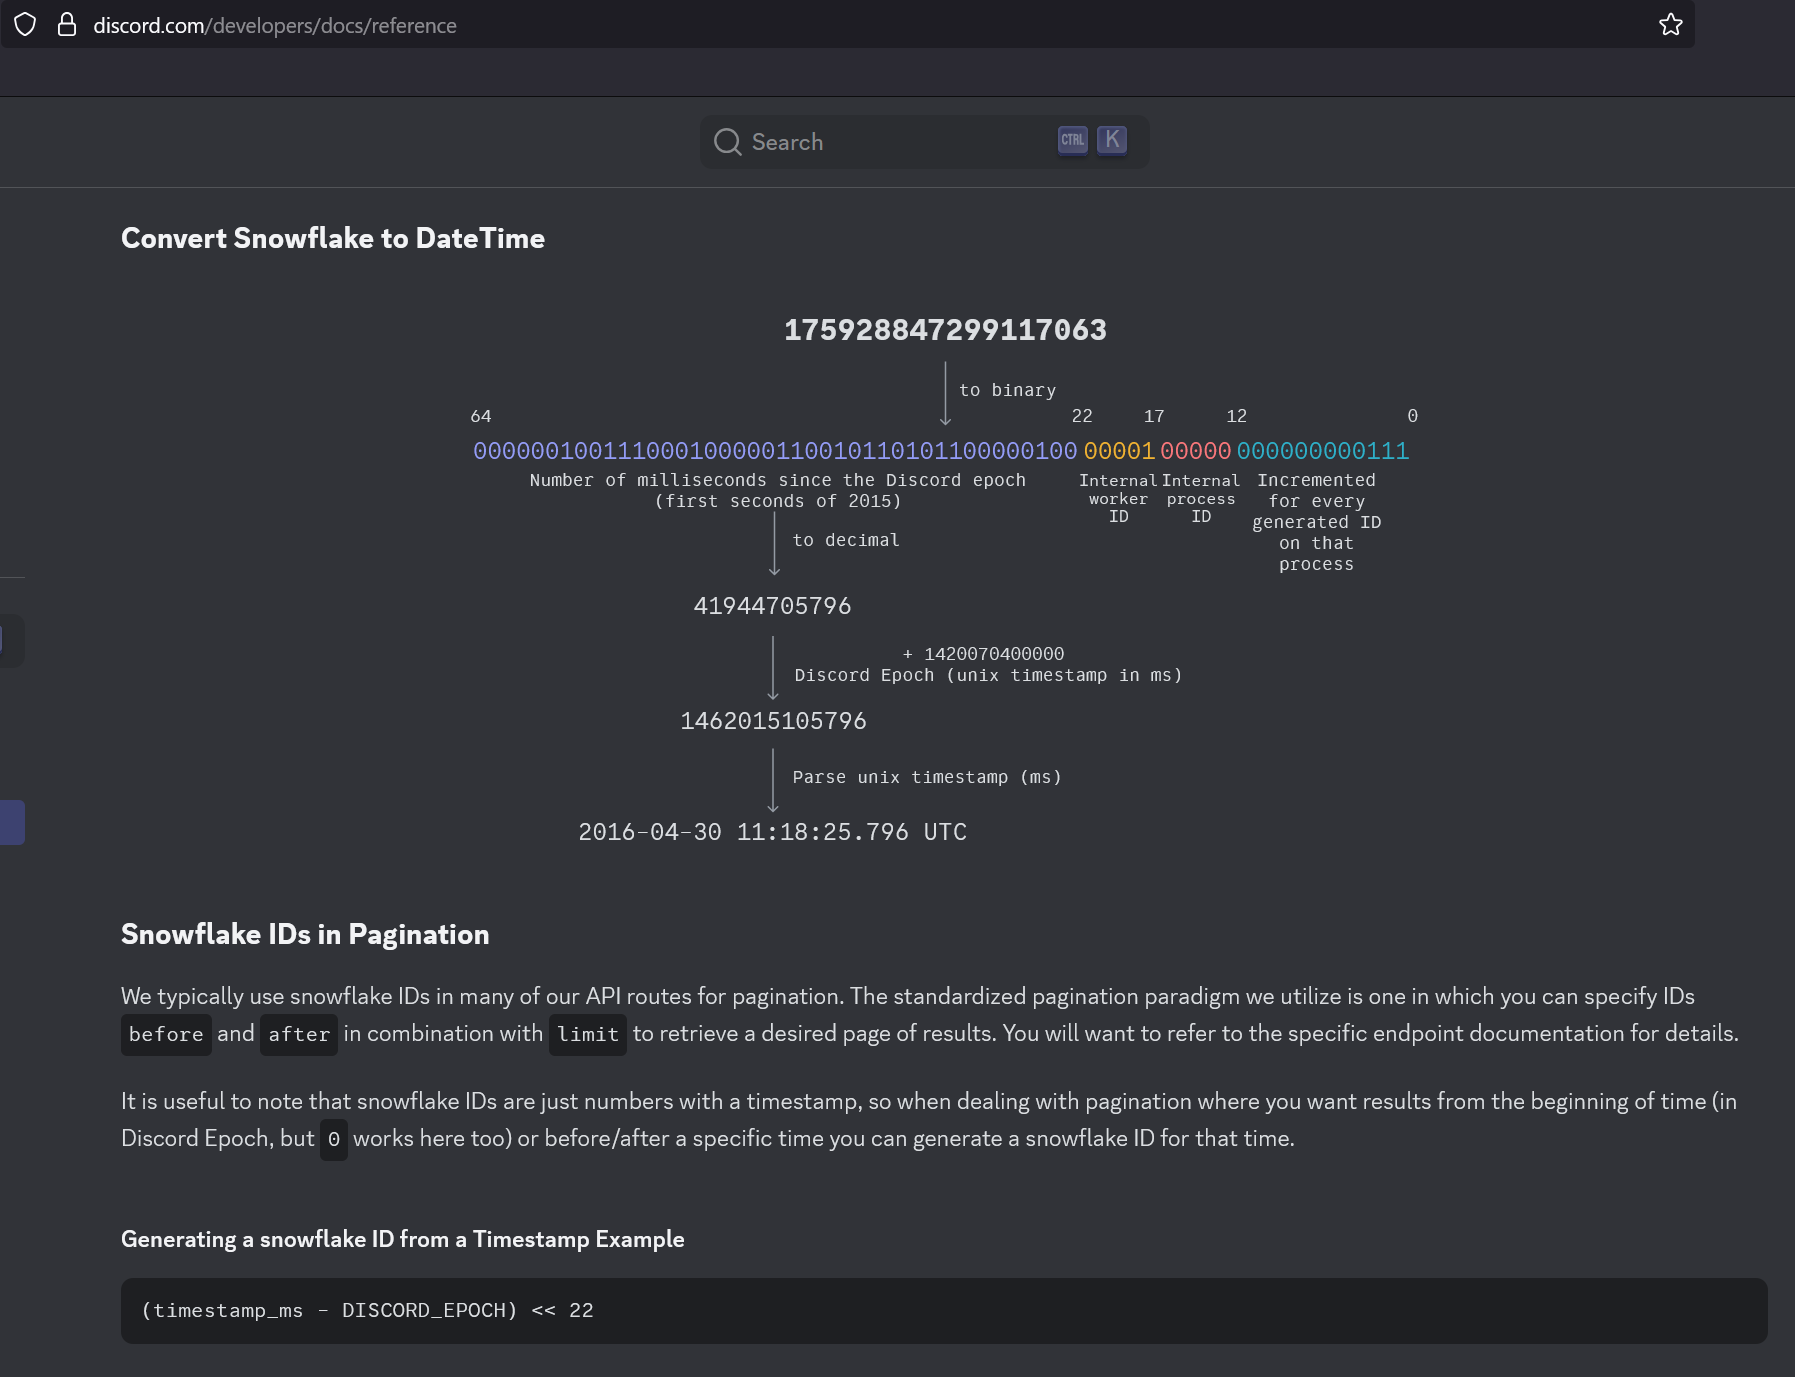Open site info via the padlock icon
The height and width of the screenshot is (1377, 1795).
tap(67, 25)
